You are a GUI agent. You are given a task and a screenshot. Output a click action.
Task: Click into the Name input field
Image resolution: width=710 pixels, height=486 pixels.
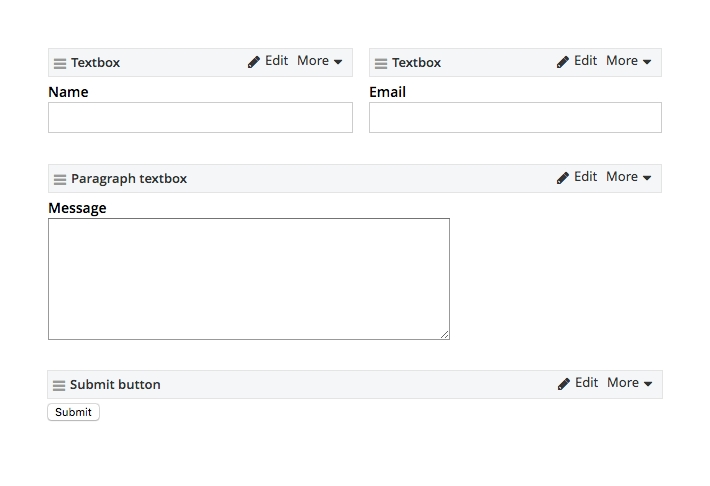coord(200,117)
